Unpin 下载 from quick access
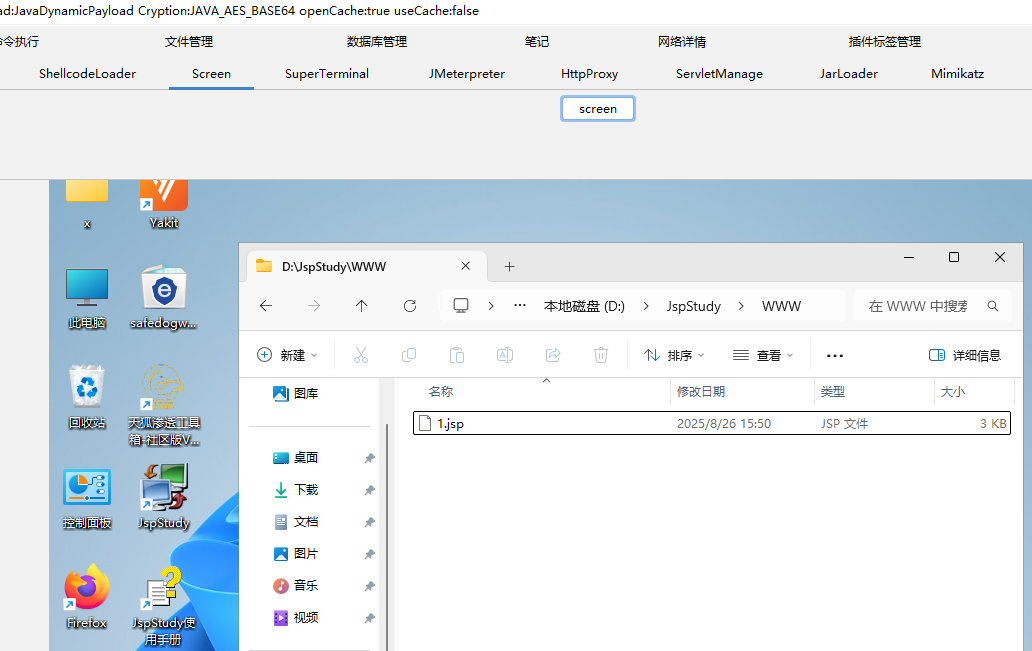 click(369, 490)
